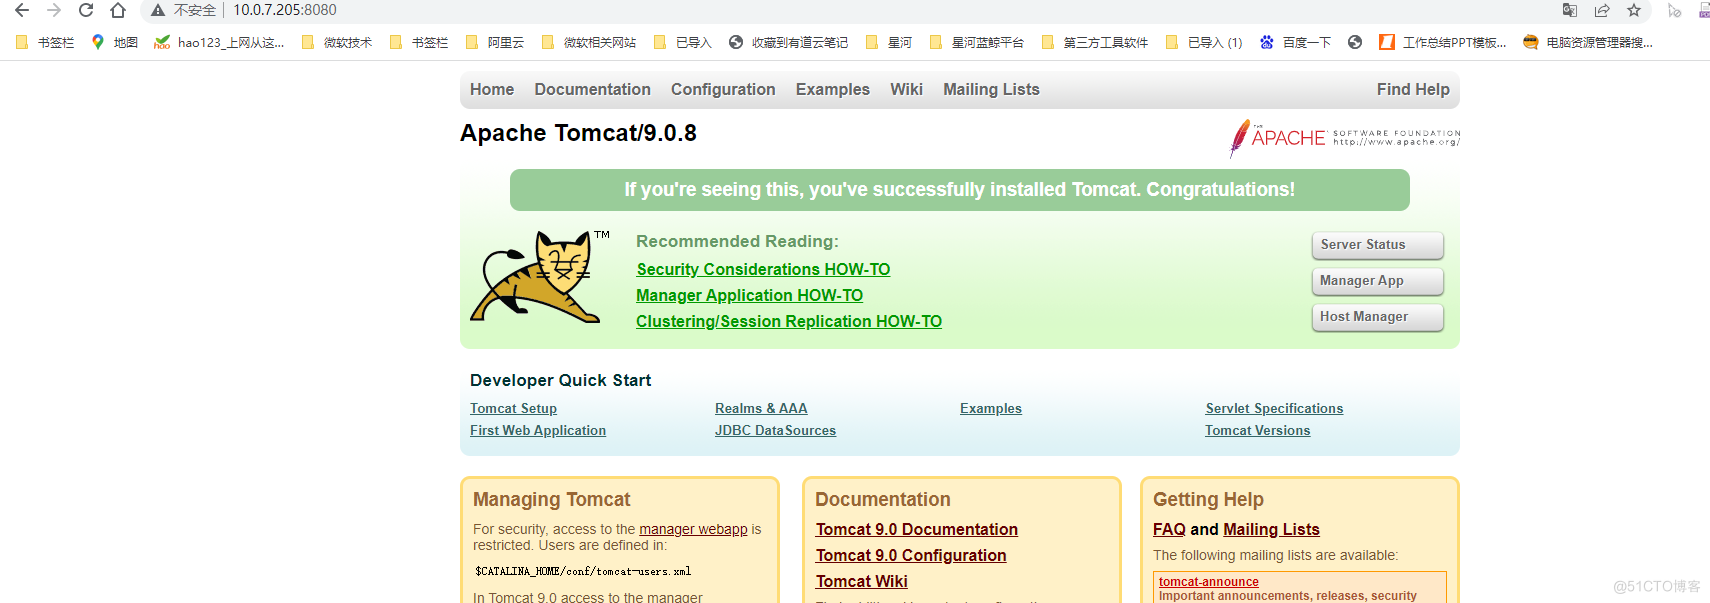This screenshot has height=603, width=1710.
Task: Open the Realms & AAA link
Action: click(761, 408)
